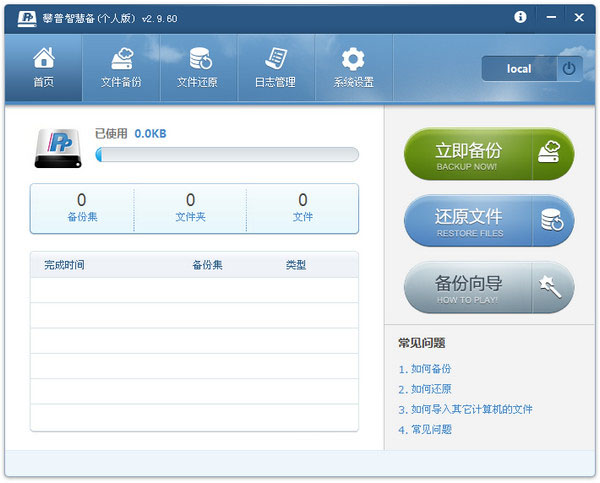The image size is (600, 483).
Task: Click the storage usage progress bar
Action: coord(227,155)
